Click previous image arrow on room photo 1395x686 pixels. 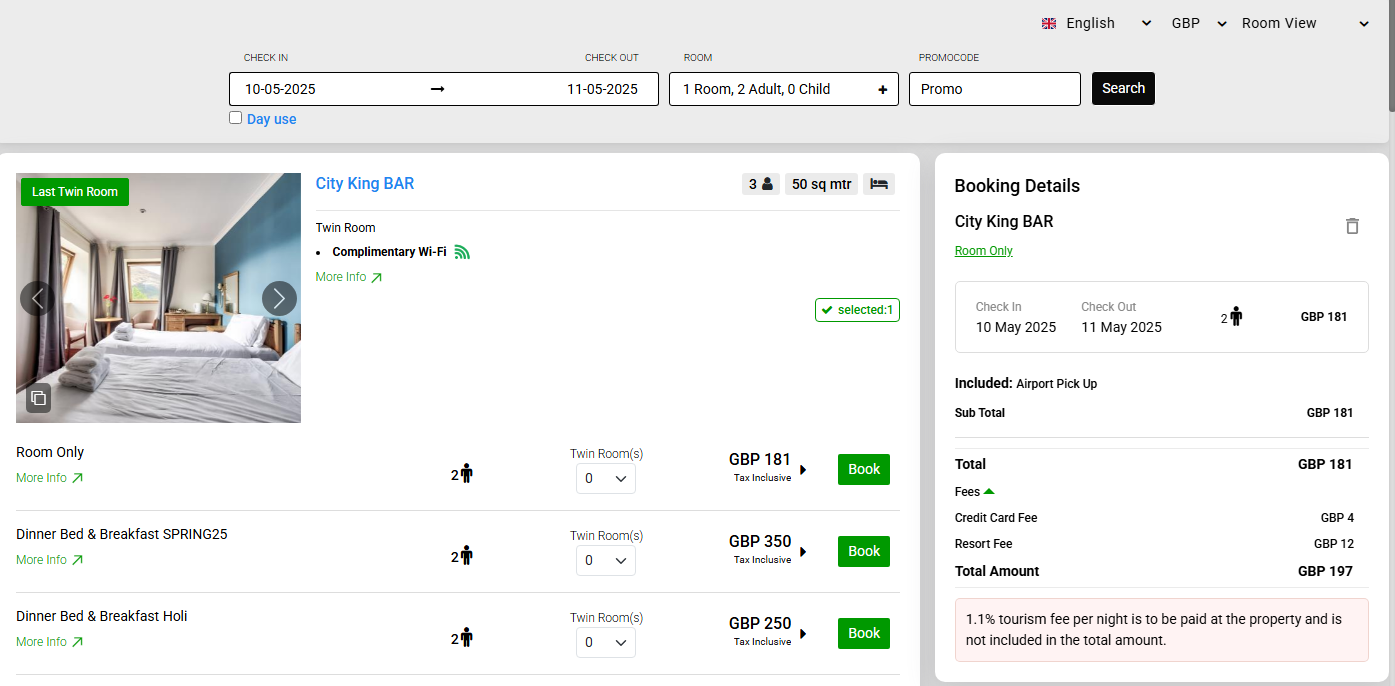pyautogui.click(x=37, y=298)
